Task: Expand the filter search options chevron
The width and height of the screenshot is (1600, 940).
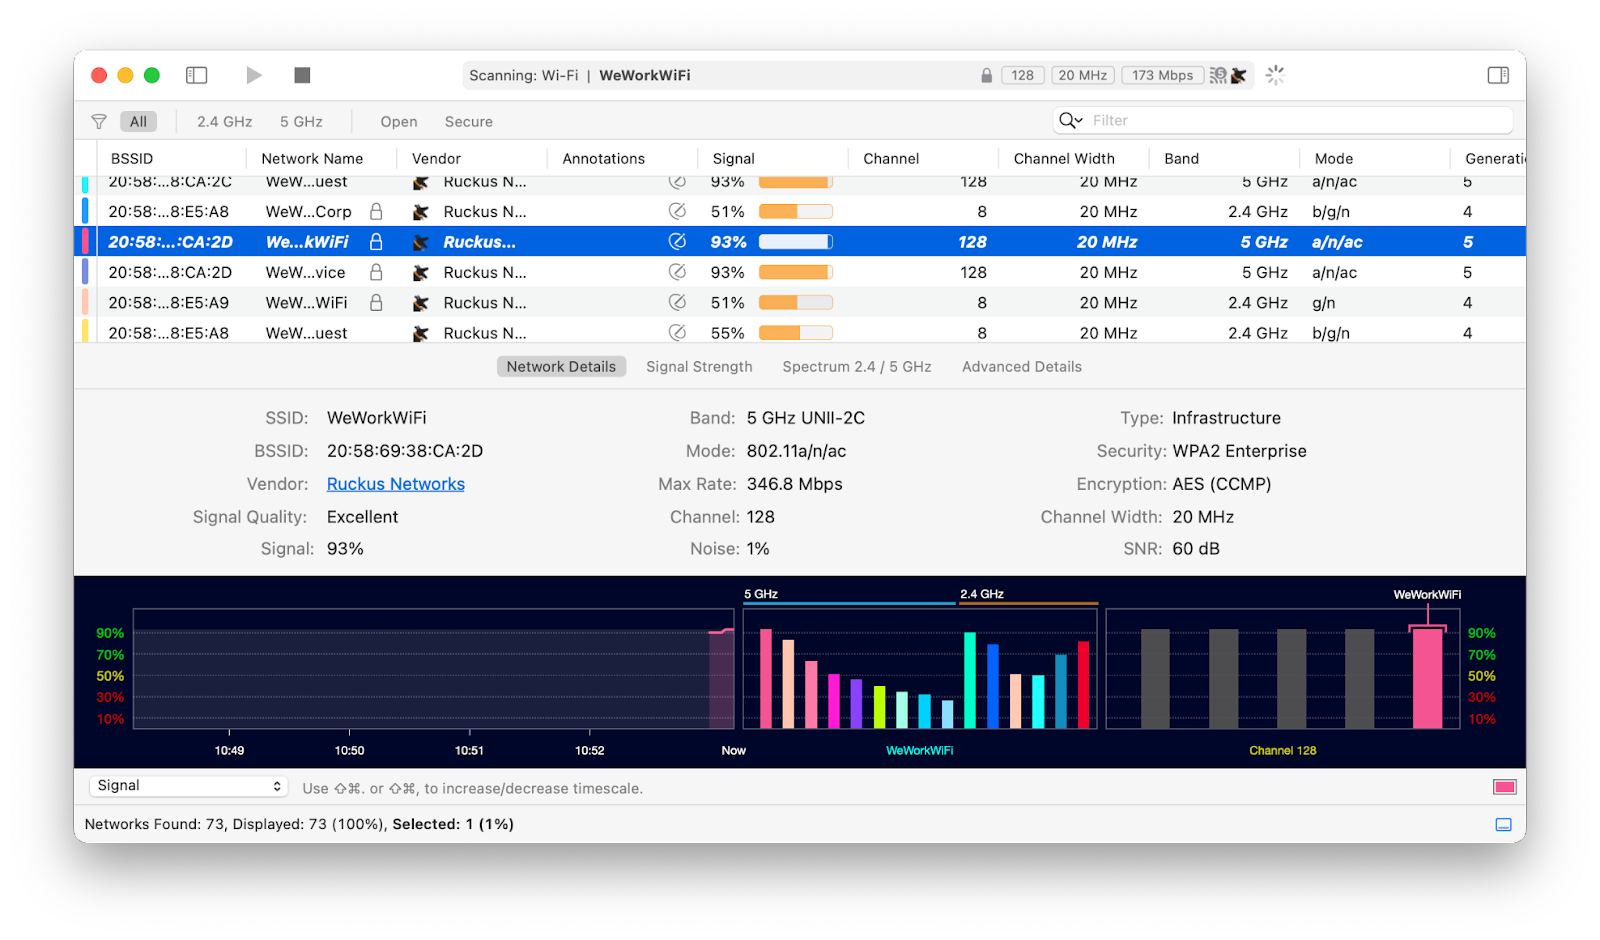Action: pyautogui.click(x=1071, y=121)
